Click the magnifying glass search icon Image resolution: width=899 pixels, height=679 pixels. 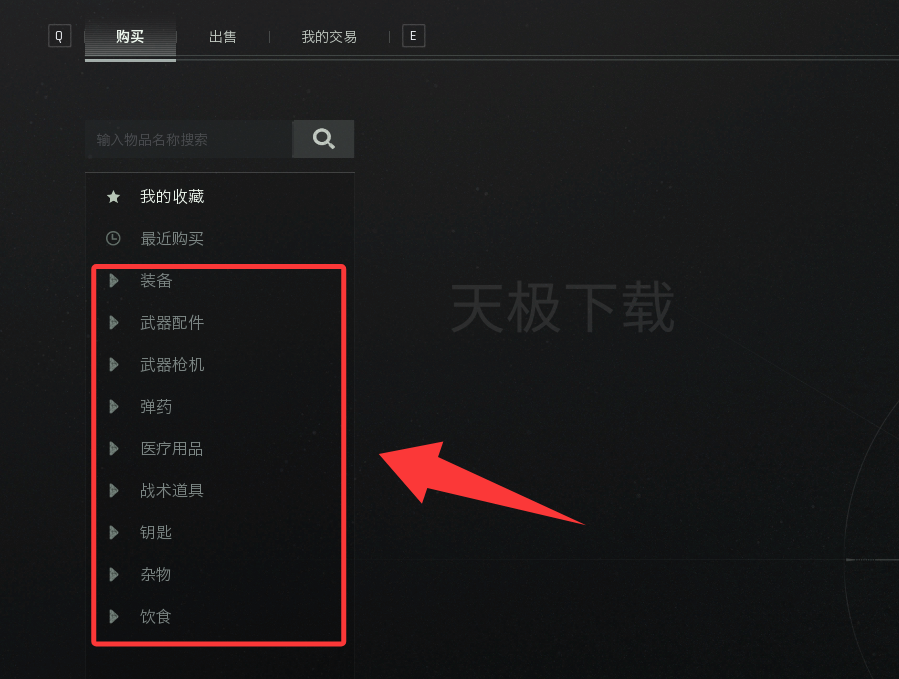coord(323,139)
